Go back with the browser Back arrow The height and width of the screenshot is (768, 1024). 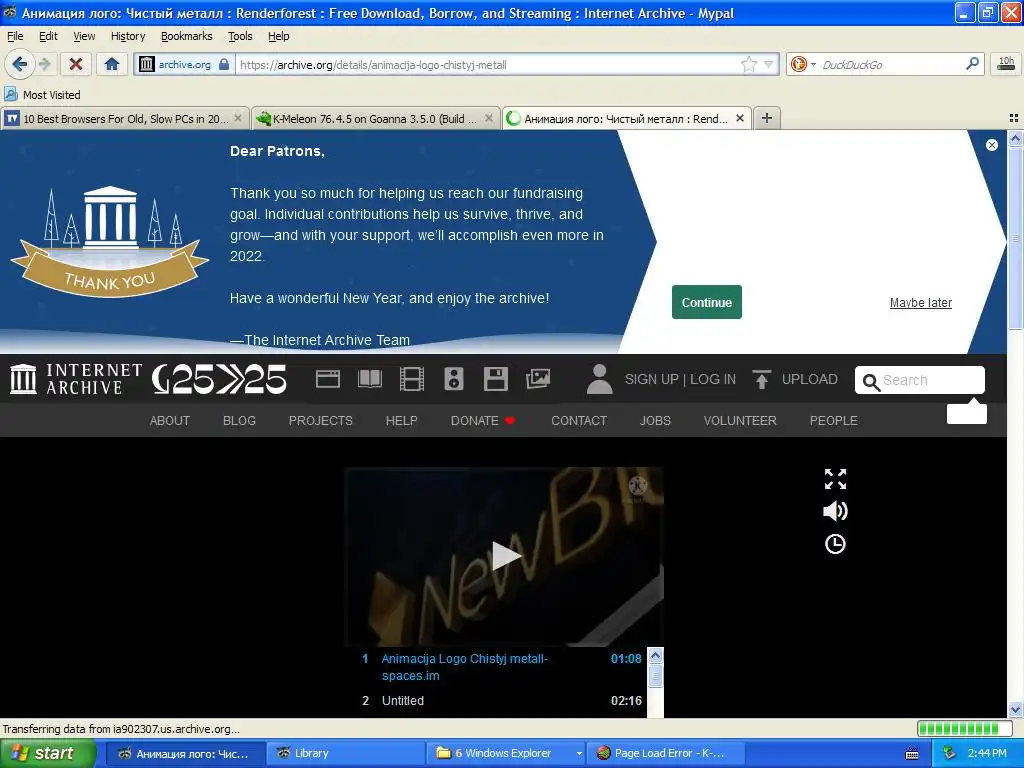pos(19,64)
